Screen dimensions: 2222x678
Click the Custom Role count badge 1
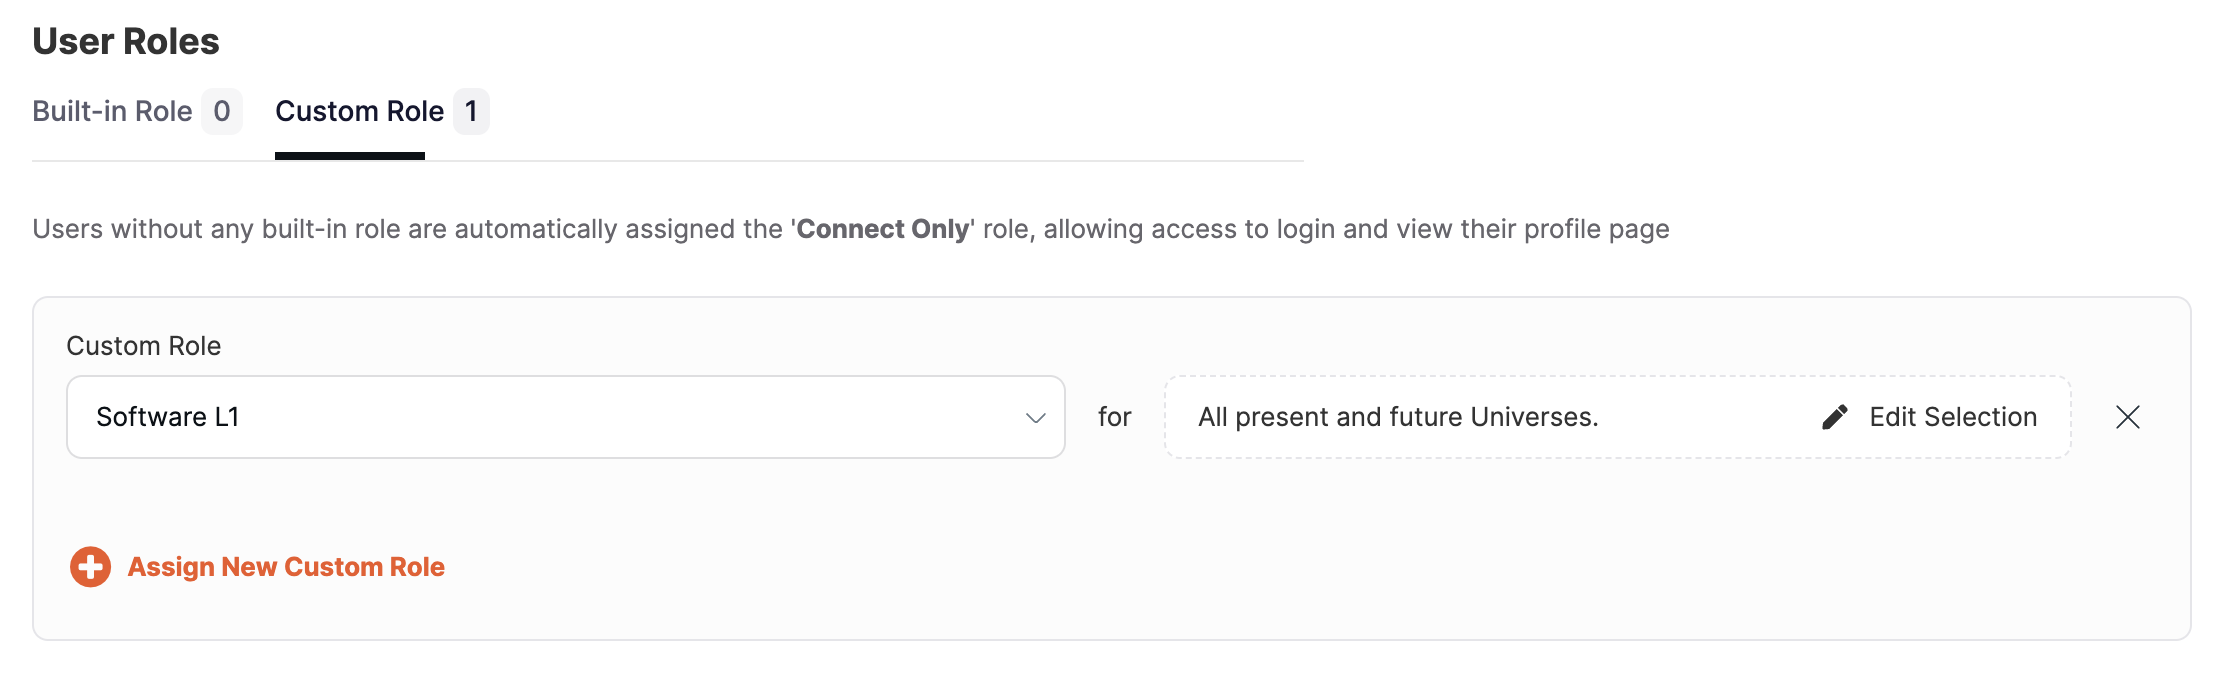tap(471, 111)
